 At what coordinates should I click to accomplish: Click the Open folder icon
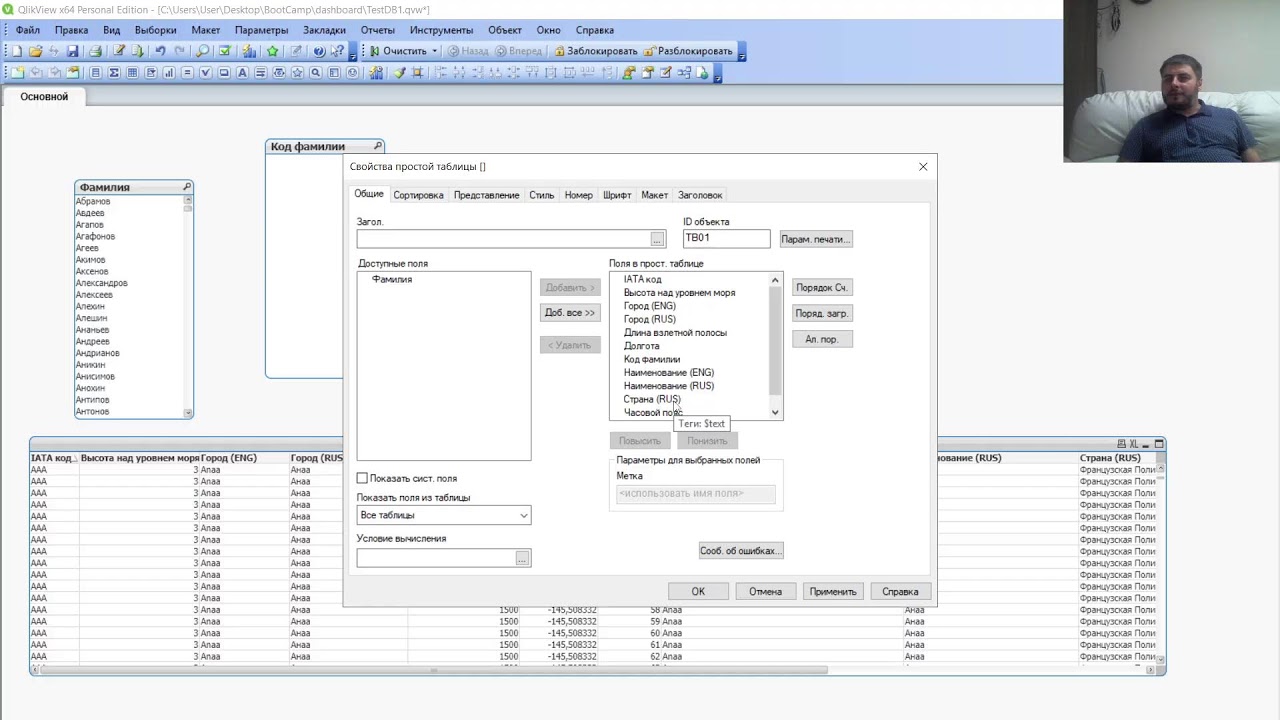(x=36, y=51)
